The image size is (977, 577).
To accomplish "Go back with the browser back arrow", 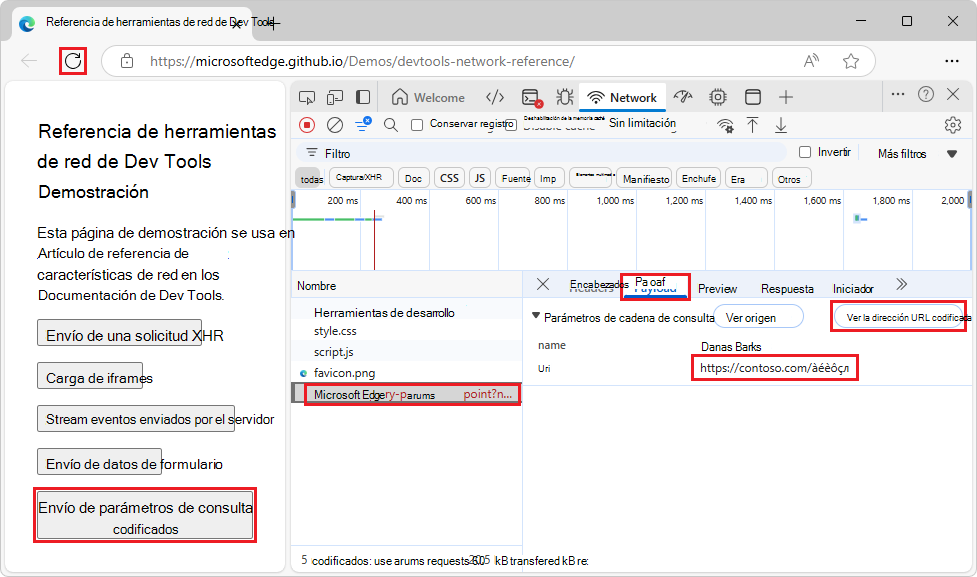I will (29, 61).
